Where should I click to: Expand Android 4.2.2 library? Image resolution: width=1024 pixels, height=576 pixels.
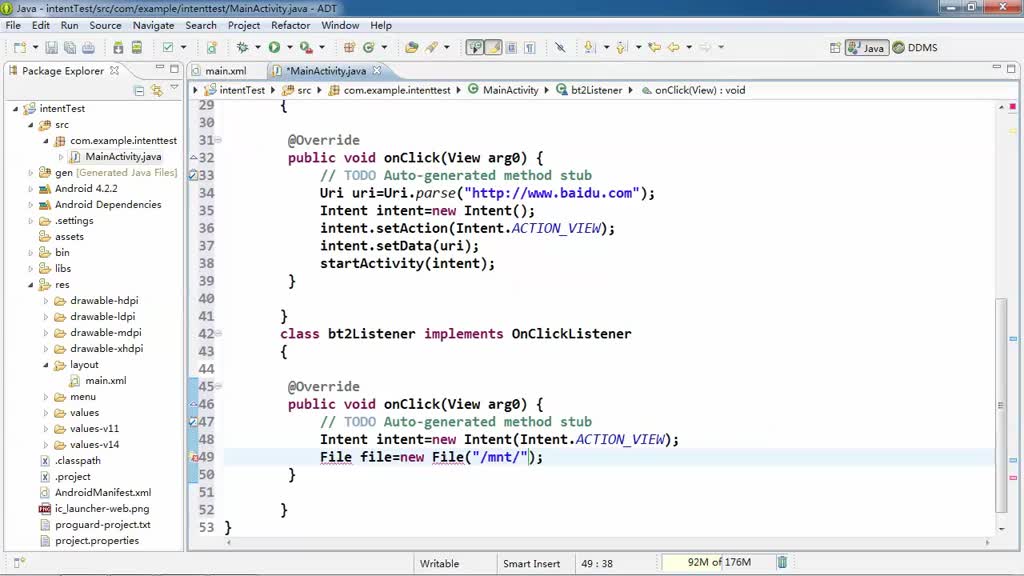click(x=31, y=189)
